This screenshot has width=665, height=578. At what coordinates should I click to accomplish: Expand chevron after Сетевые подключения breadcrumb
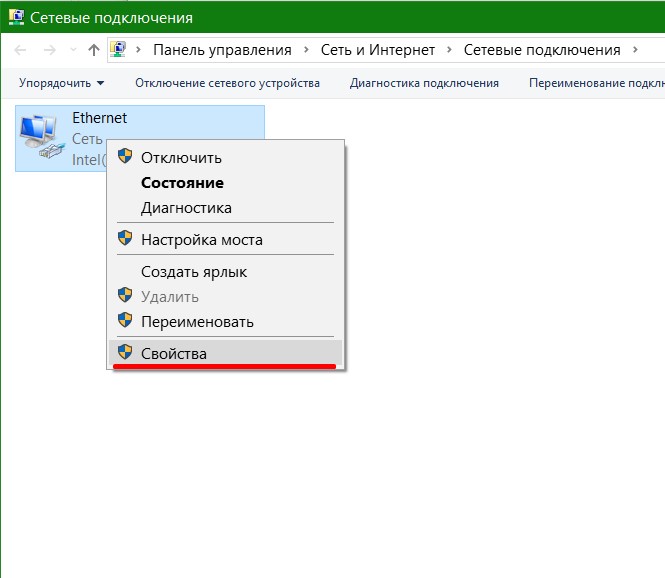pos(635,50)
